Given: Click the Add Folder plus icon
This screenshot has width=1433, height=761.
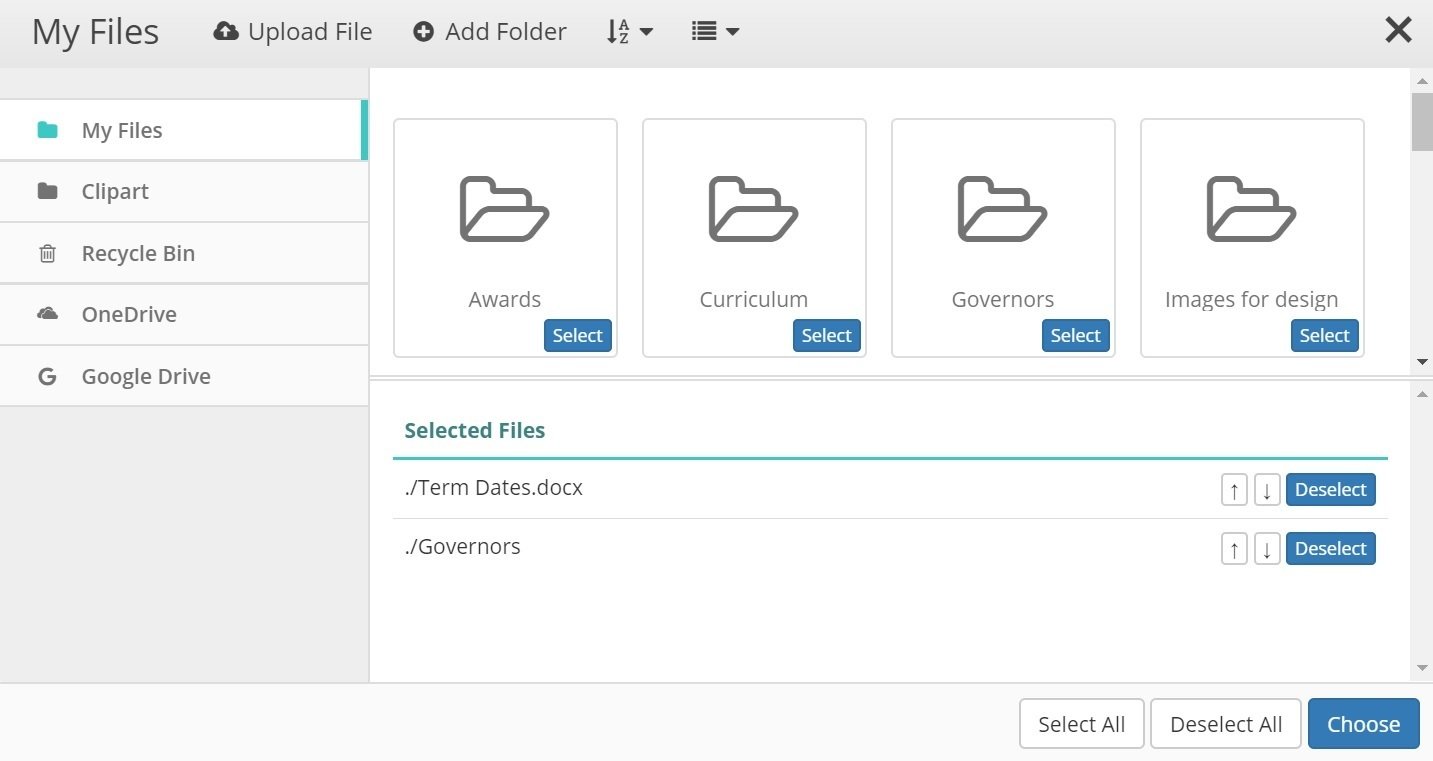Looking at the screenshot, I should click(x=424, y=32).
